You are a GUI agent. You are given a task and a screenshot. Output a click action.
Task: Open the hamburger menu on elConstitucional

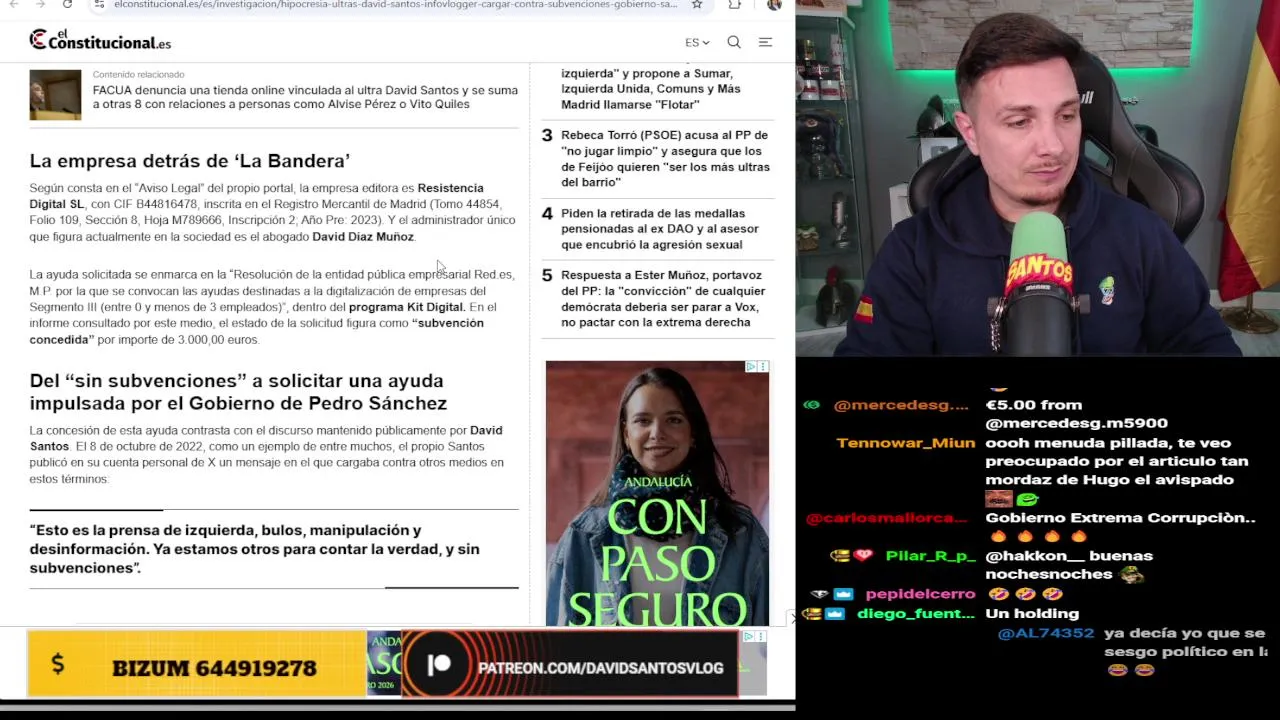[765, 42]
